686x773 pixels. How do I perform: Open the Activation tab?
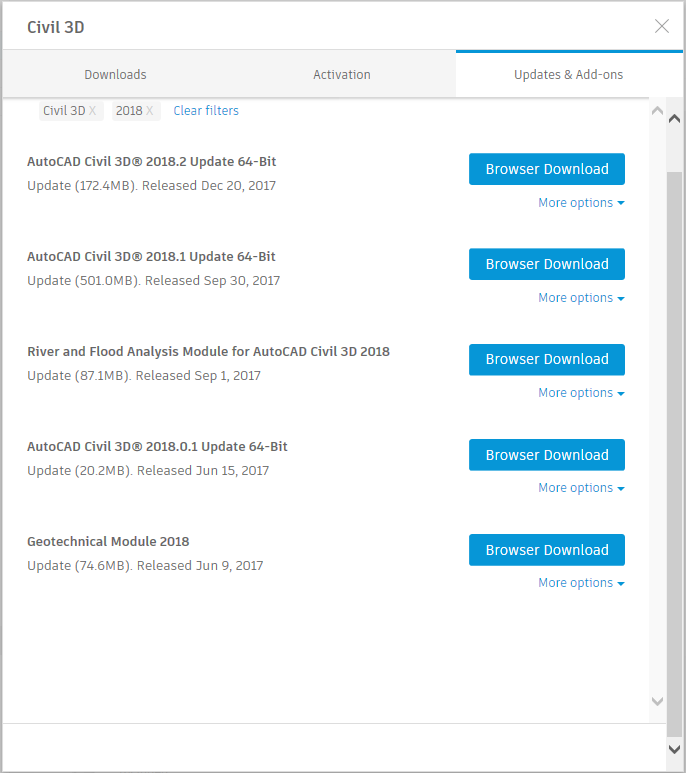pos(342,74)
